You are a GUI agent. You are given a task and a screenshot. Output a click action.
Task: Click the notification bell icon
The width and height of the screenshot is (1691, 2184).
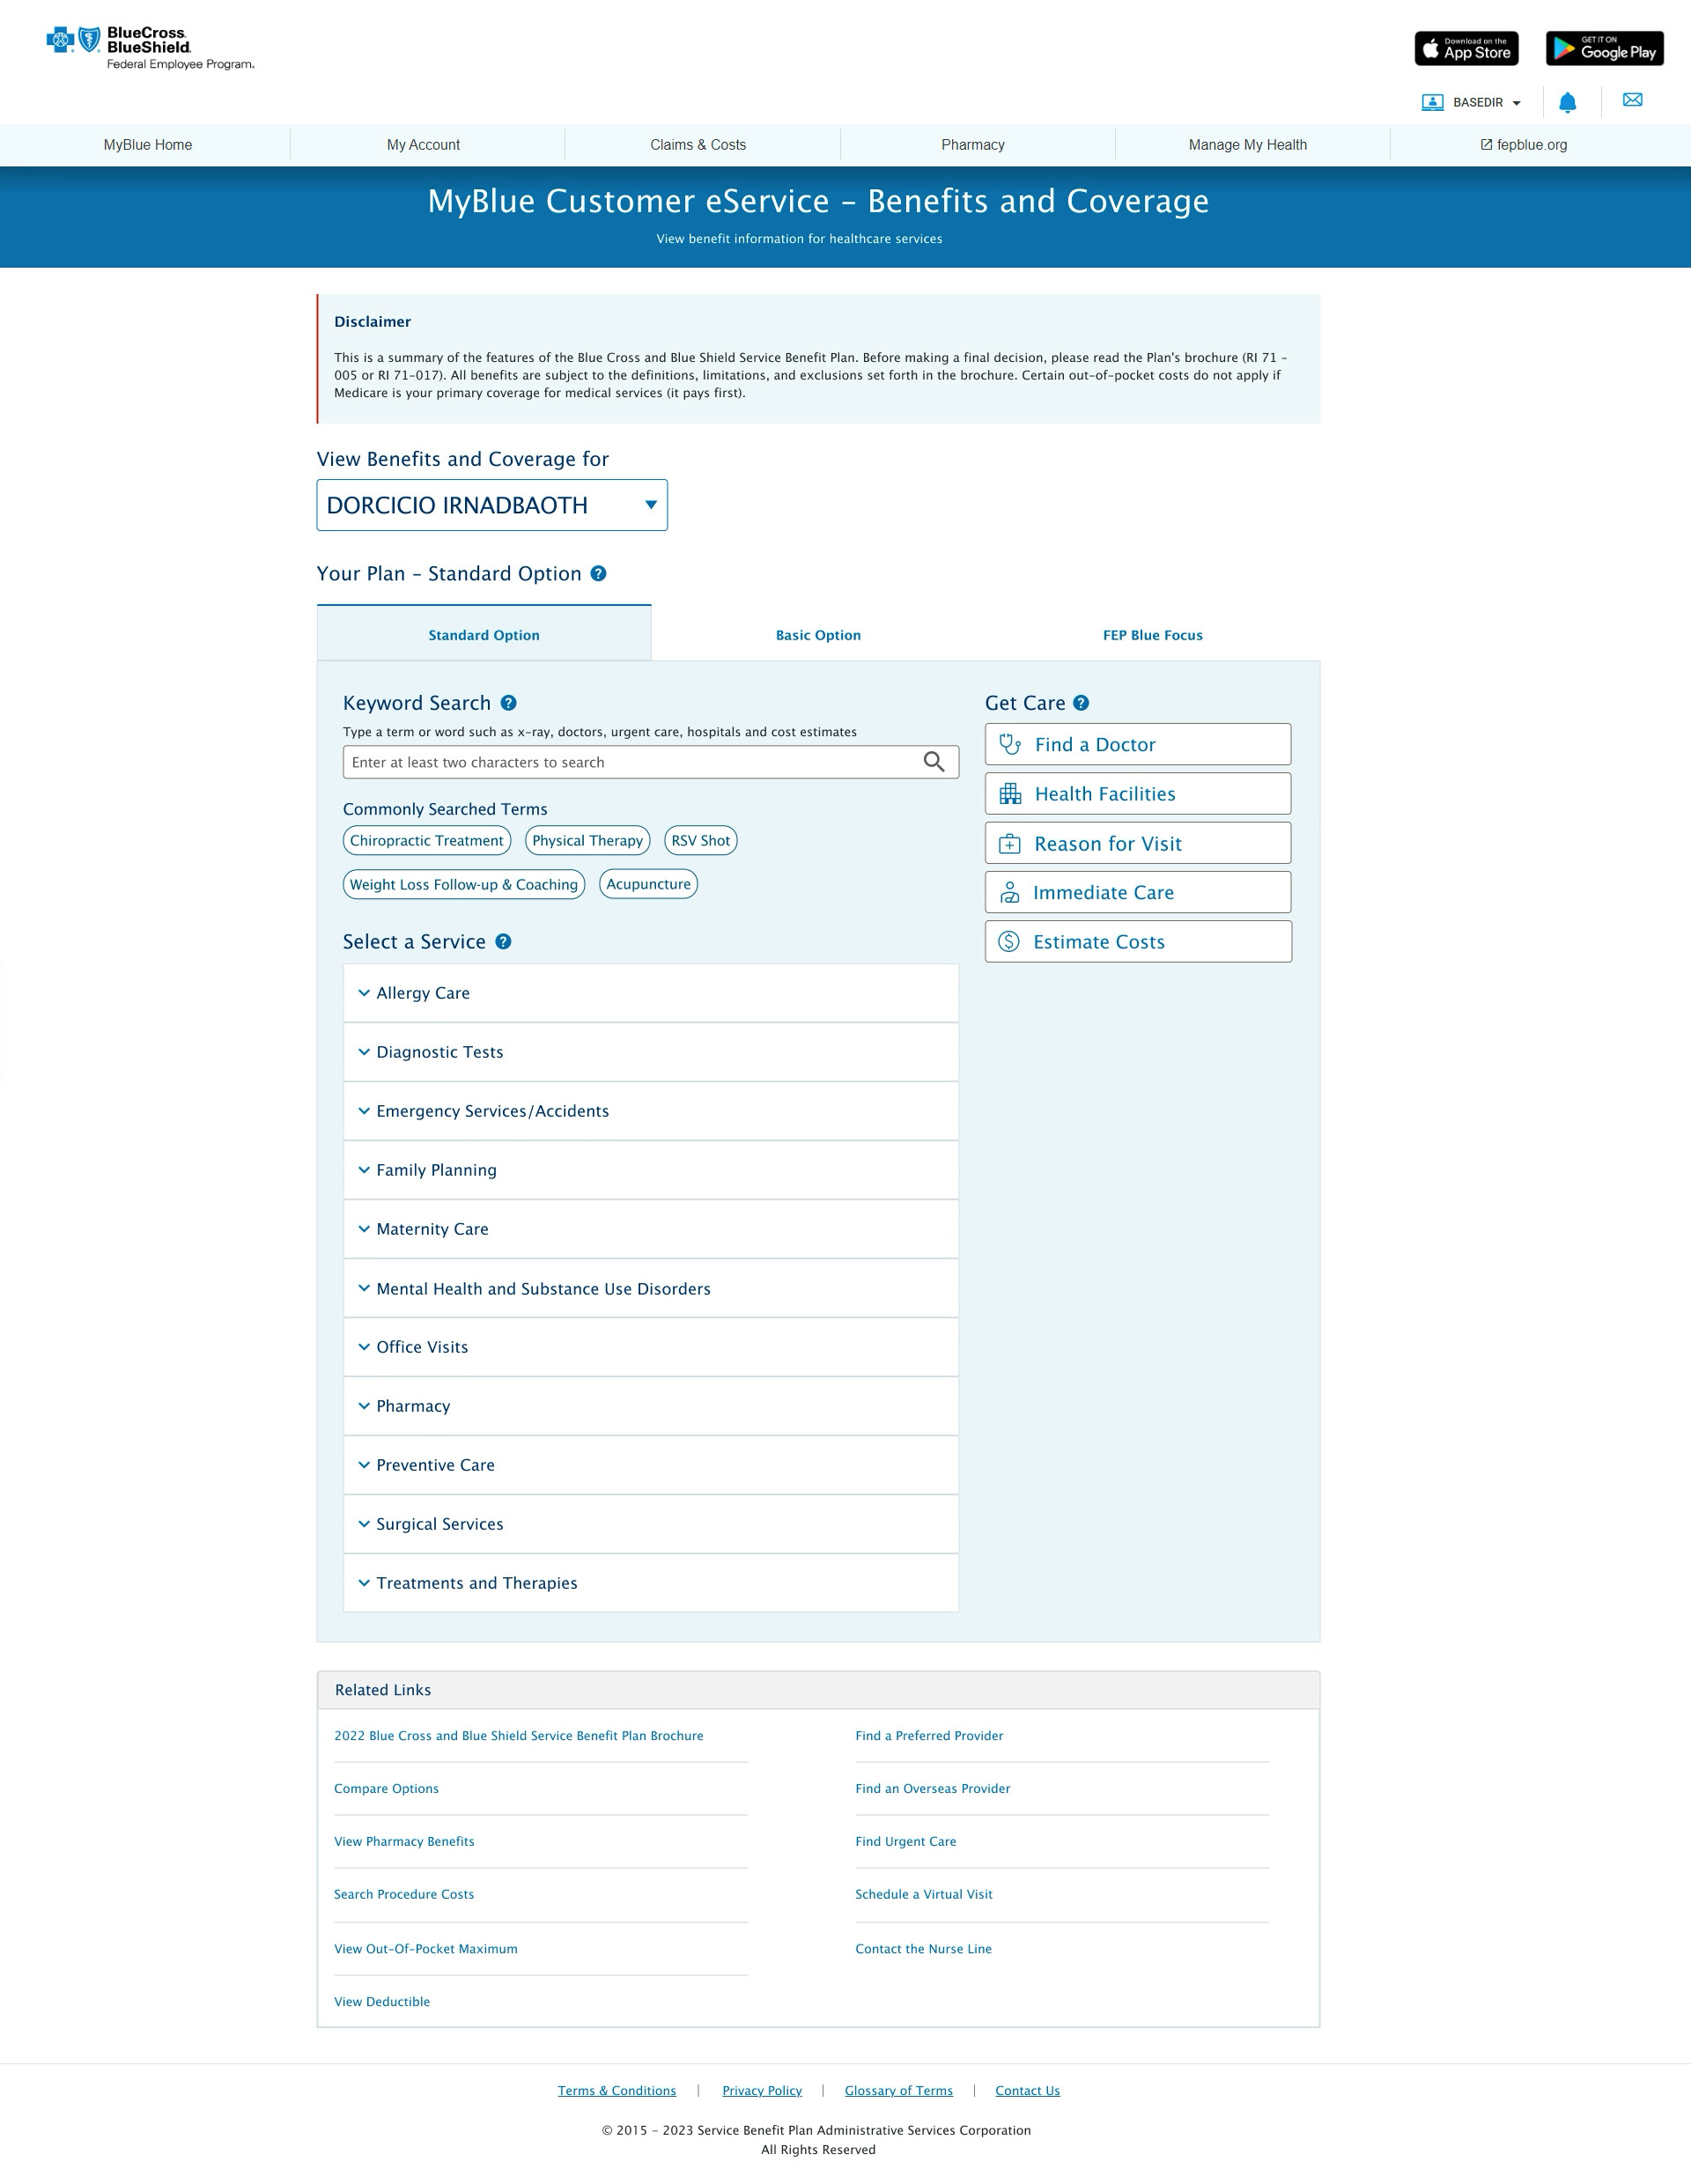[1567, 102]
